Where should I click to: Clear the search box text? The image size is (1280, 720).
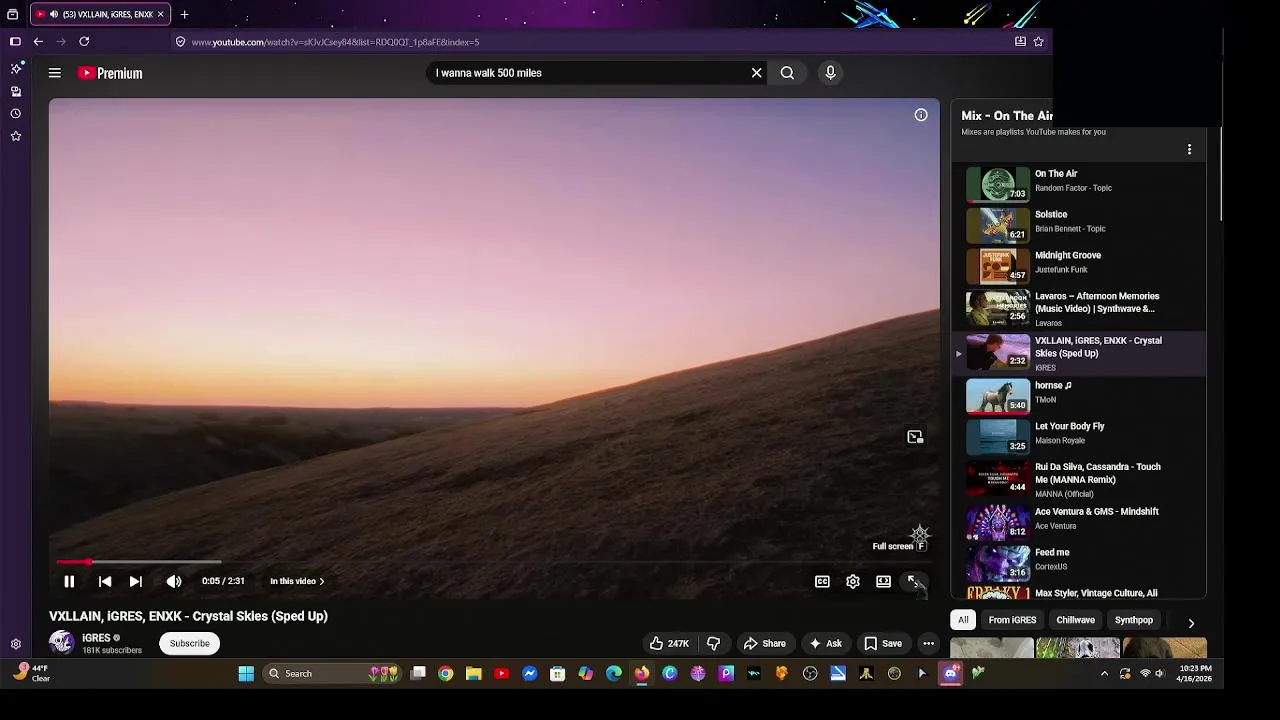[x=757, y=73]
